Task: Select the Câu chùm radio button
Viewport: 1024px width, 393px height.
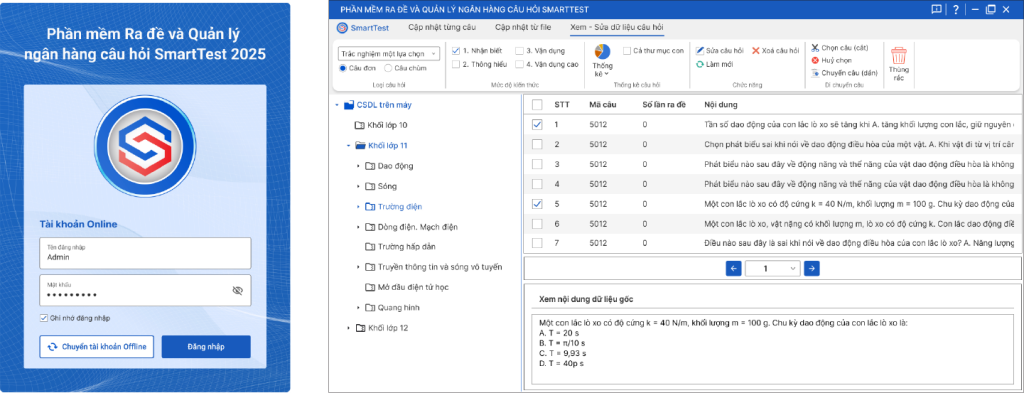Action: tap(388, 68)
